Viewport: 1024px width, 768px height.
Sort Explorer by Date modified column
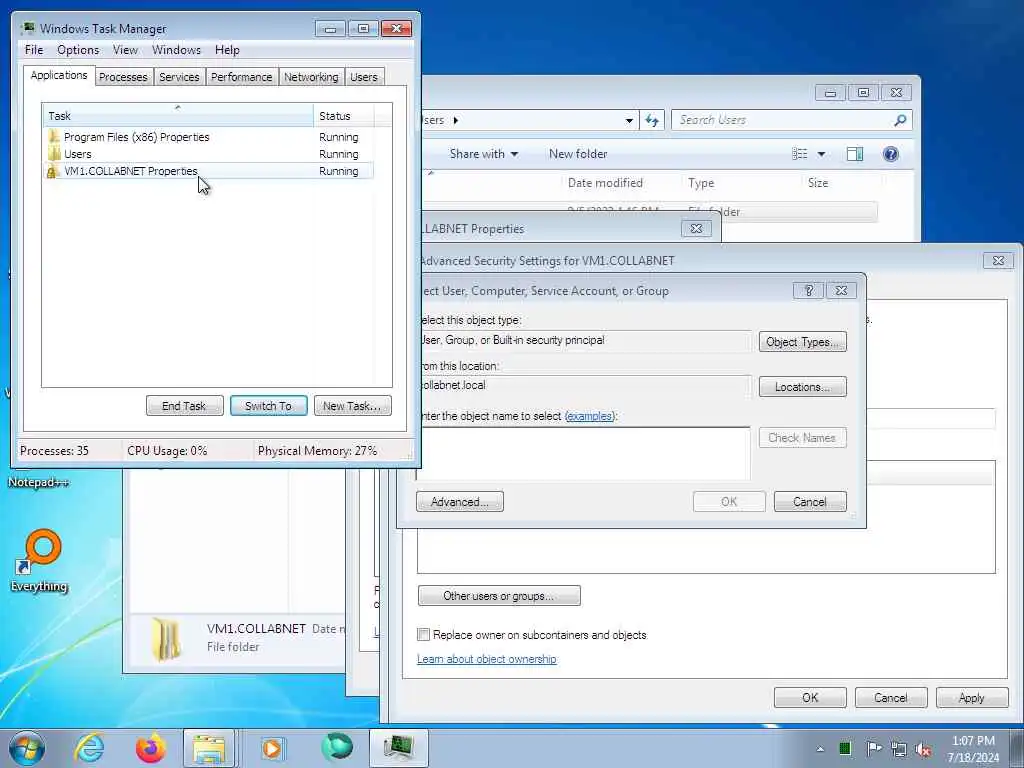605,183
